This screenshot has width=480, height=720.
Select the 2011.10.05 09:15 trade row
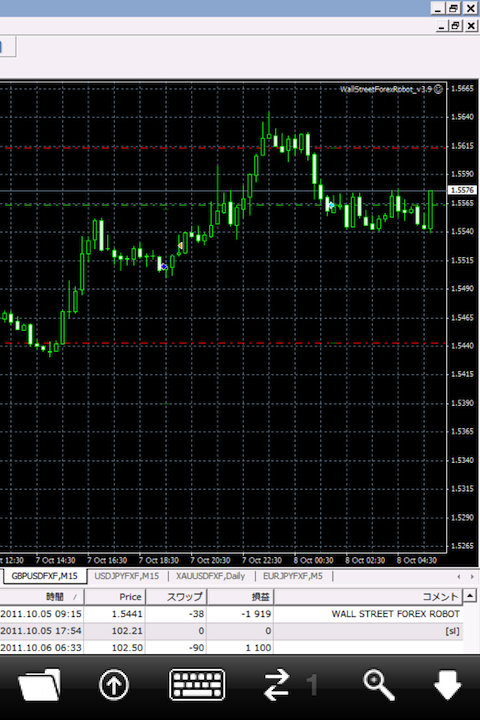pyautogui.click(x=231, y=614)
